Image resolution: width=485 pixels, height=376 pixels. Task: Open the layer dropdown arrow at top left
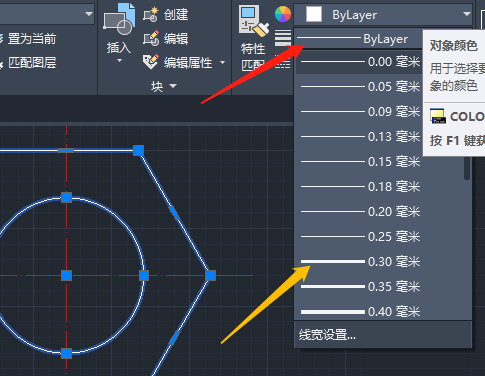(x=89, y=14)
